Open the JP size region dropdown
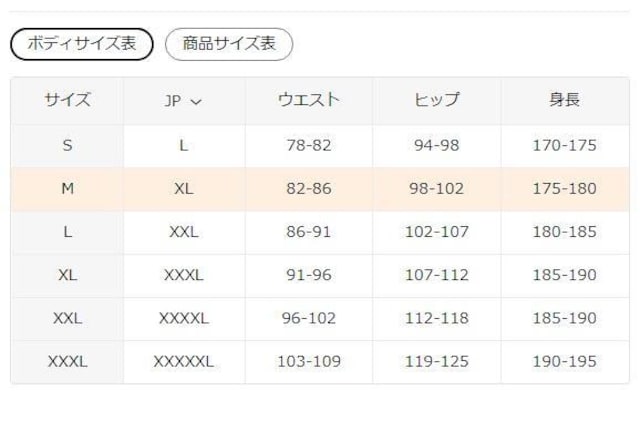The height and width of the screenshot is (421, 640). (183, 100)
